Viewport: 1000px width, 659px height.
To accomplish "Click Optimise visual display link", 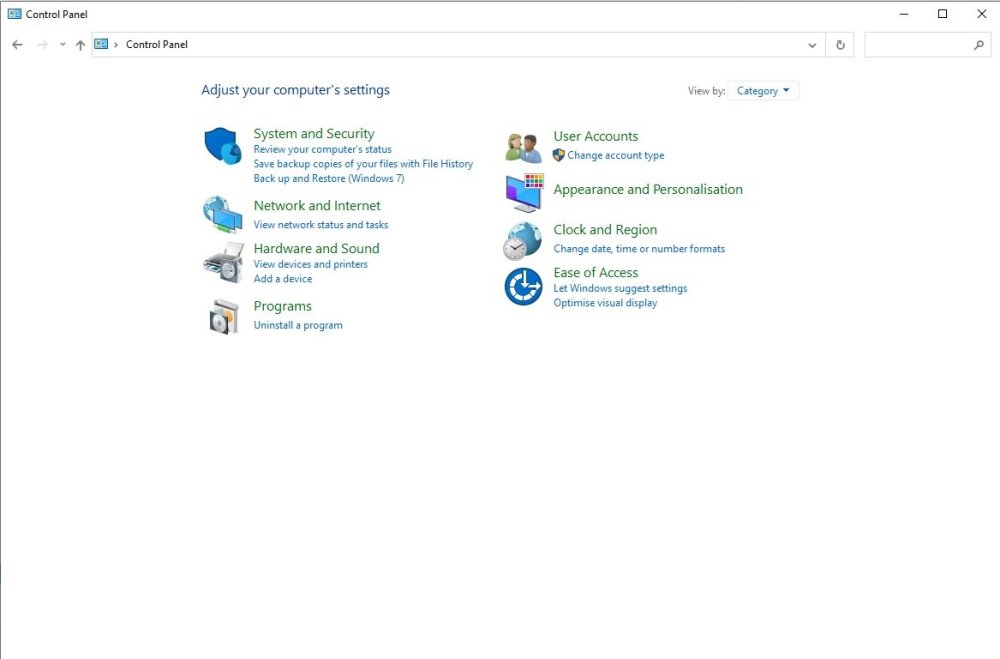I will pos(605,303).
